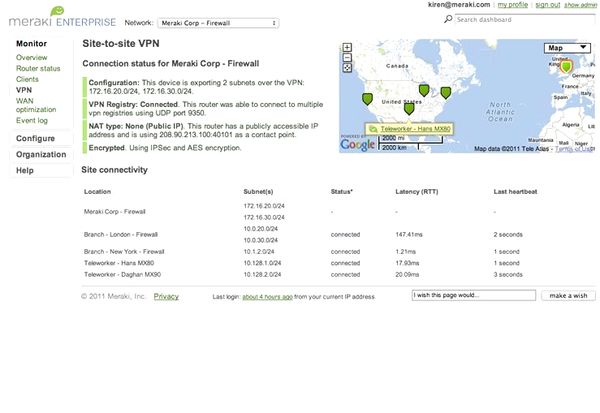Click the 1.21ms latency value
Image resolution: width=600 pixels, height=413 pixels.
[406, 251]
